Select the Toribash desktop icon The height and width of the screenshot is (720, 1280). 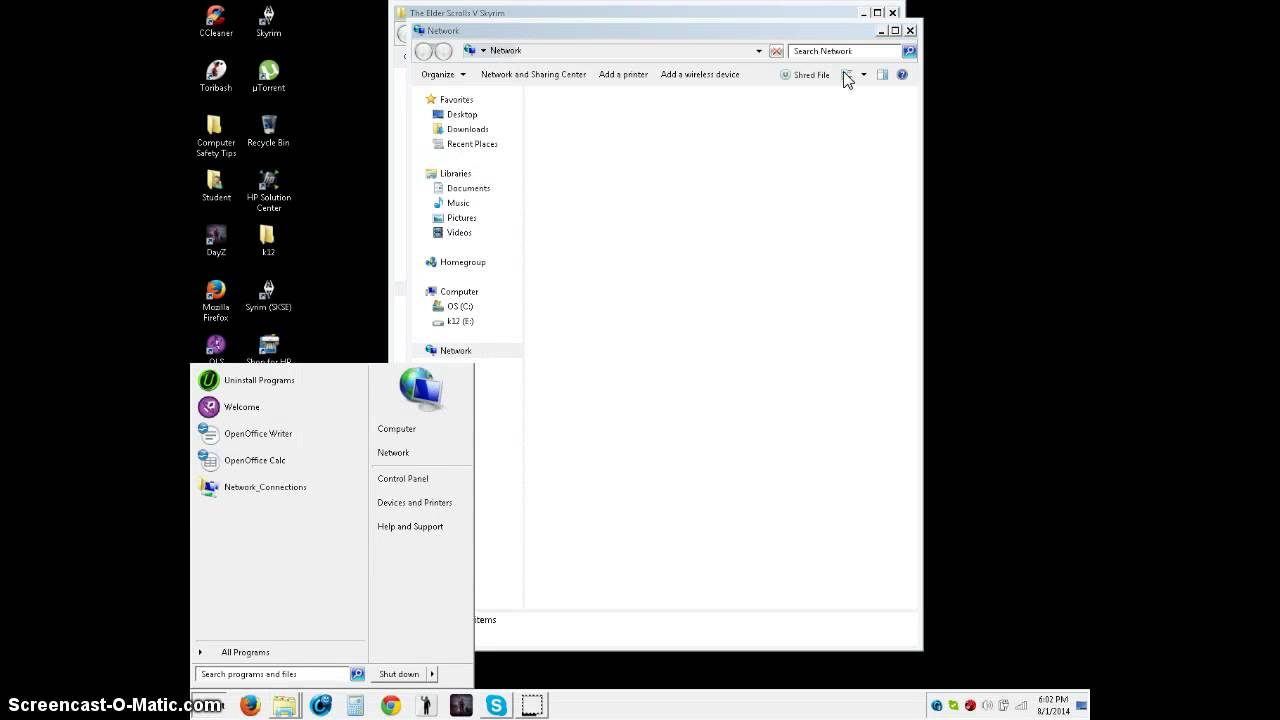pyautogui.click(x=215, y=76)
